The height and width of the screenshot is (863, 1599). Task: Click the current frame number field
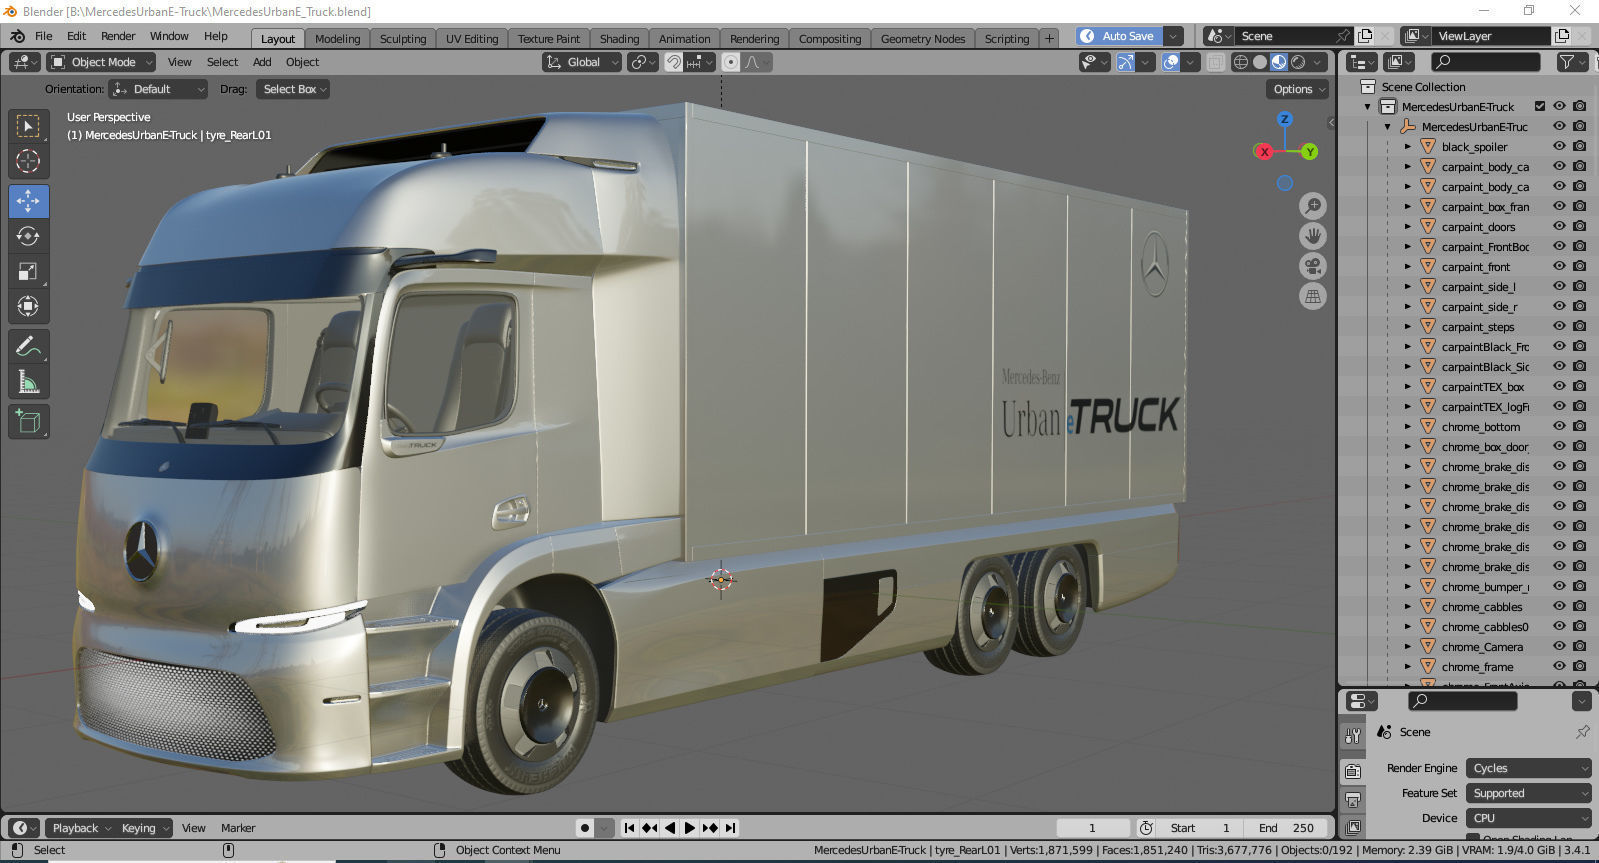pyautogui.click(x=1093, y=828)
